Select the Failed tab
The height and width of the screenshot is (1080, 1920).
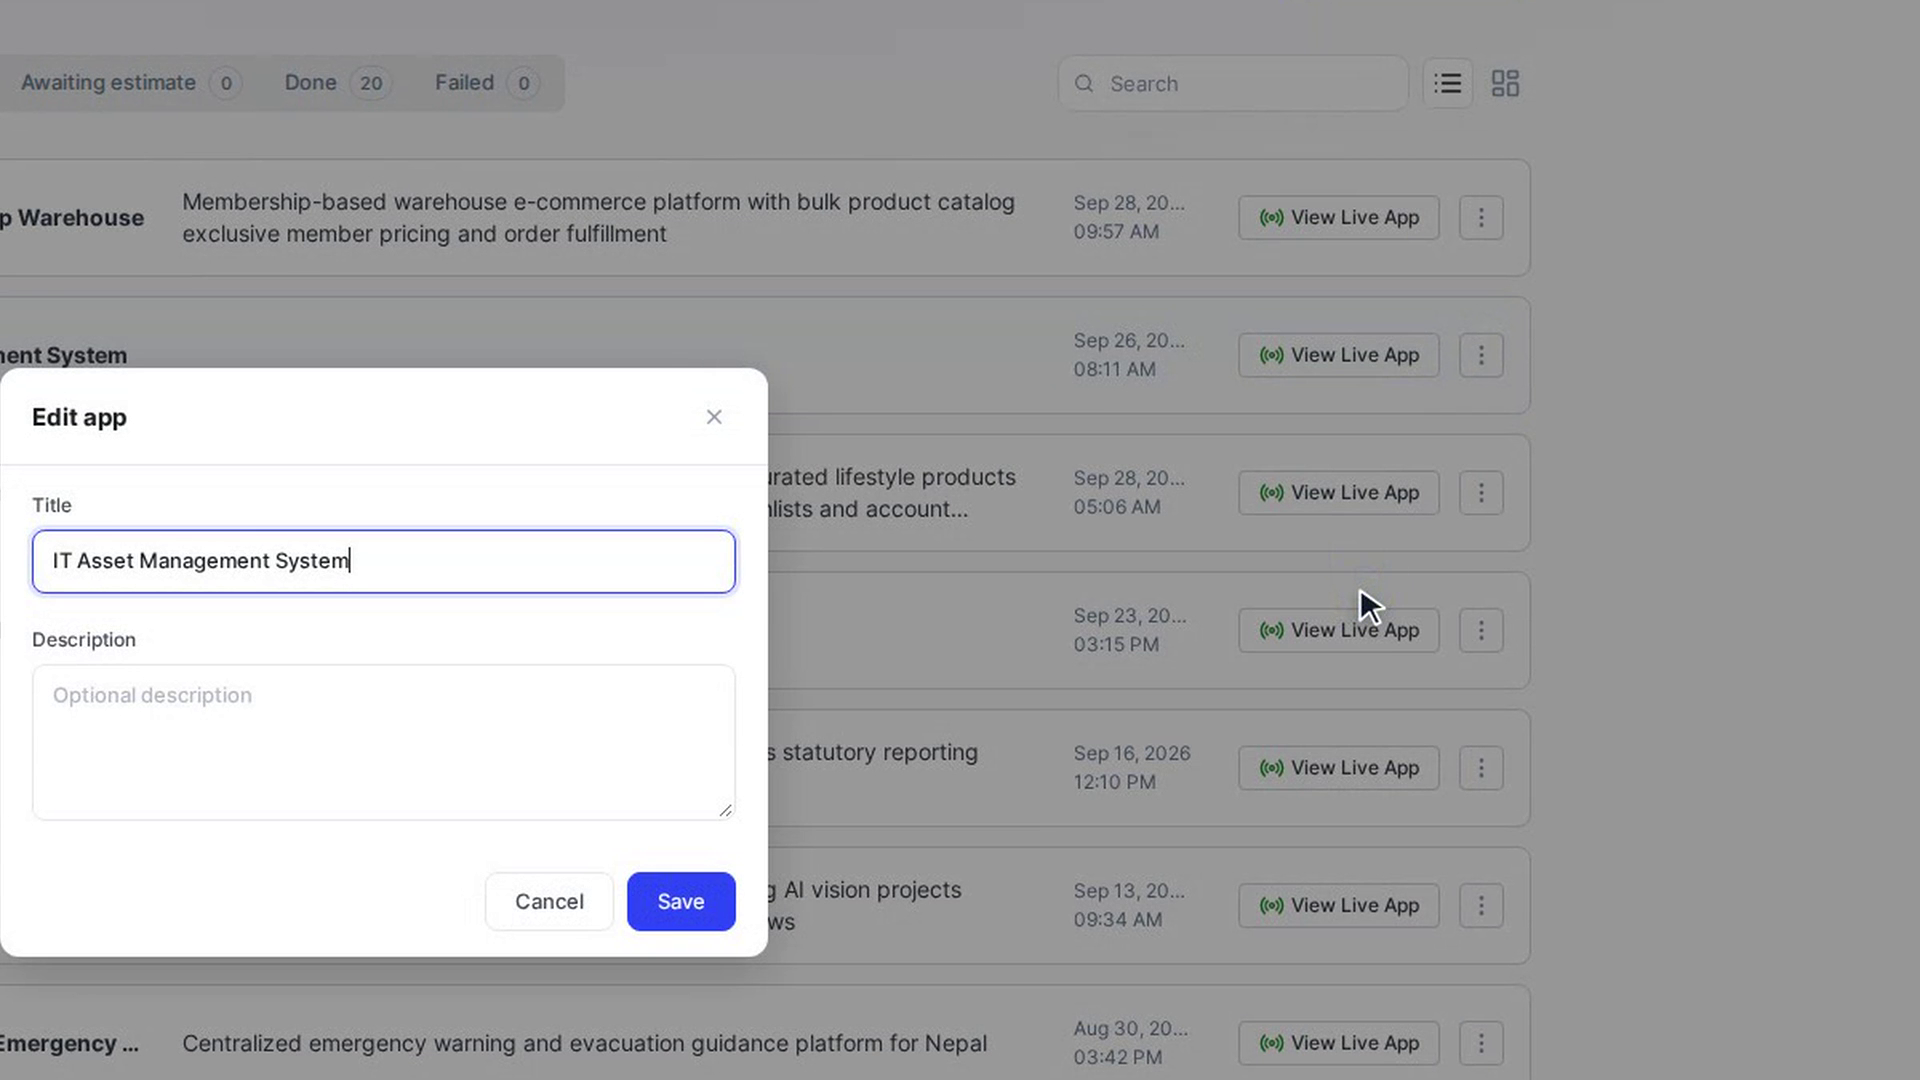[x=487, y=83]
